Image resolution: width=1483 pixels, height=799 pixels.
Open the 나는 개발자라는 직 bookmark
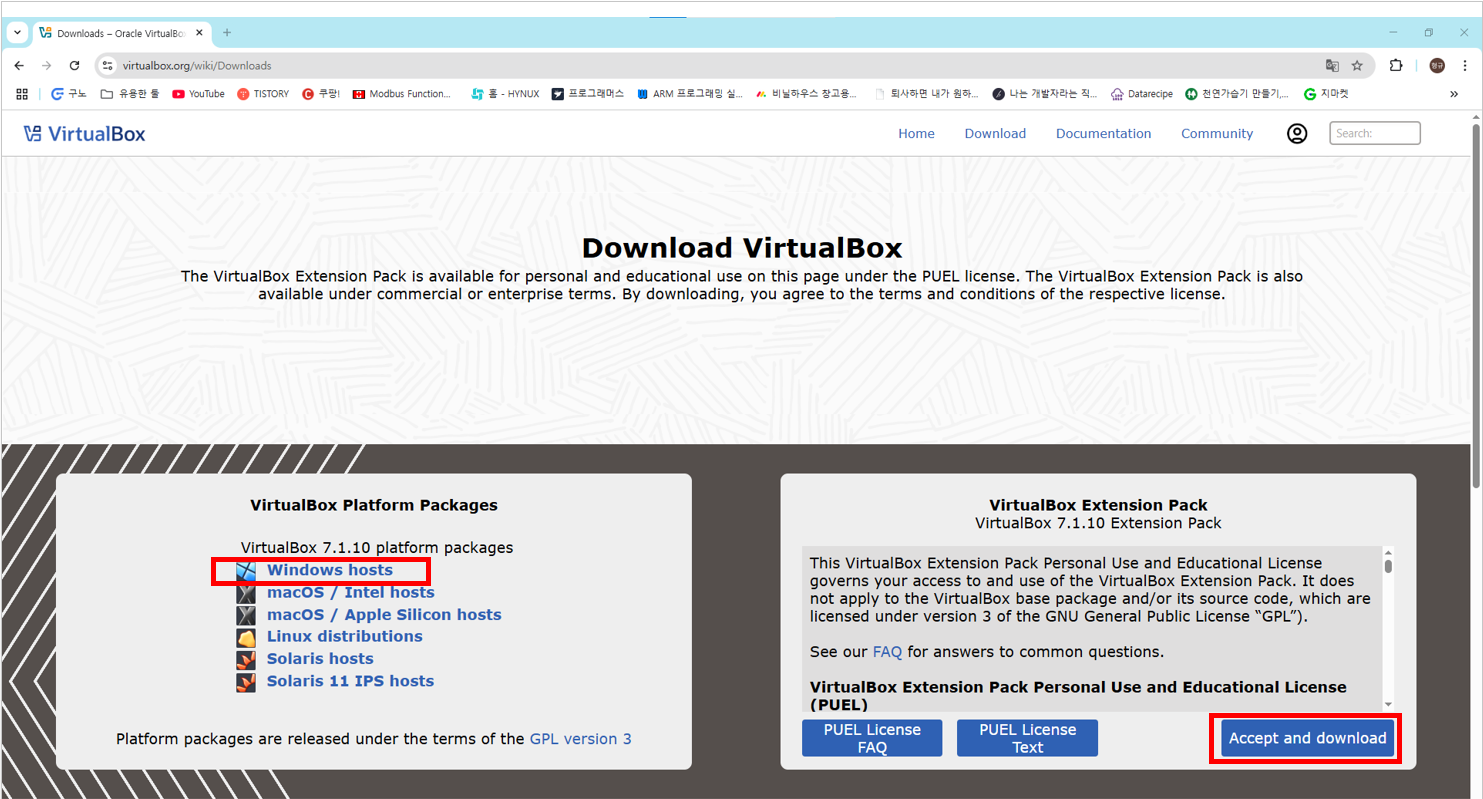pos(1045,94)
